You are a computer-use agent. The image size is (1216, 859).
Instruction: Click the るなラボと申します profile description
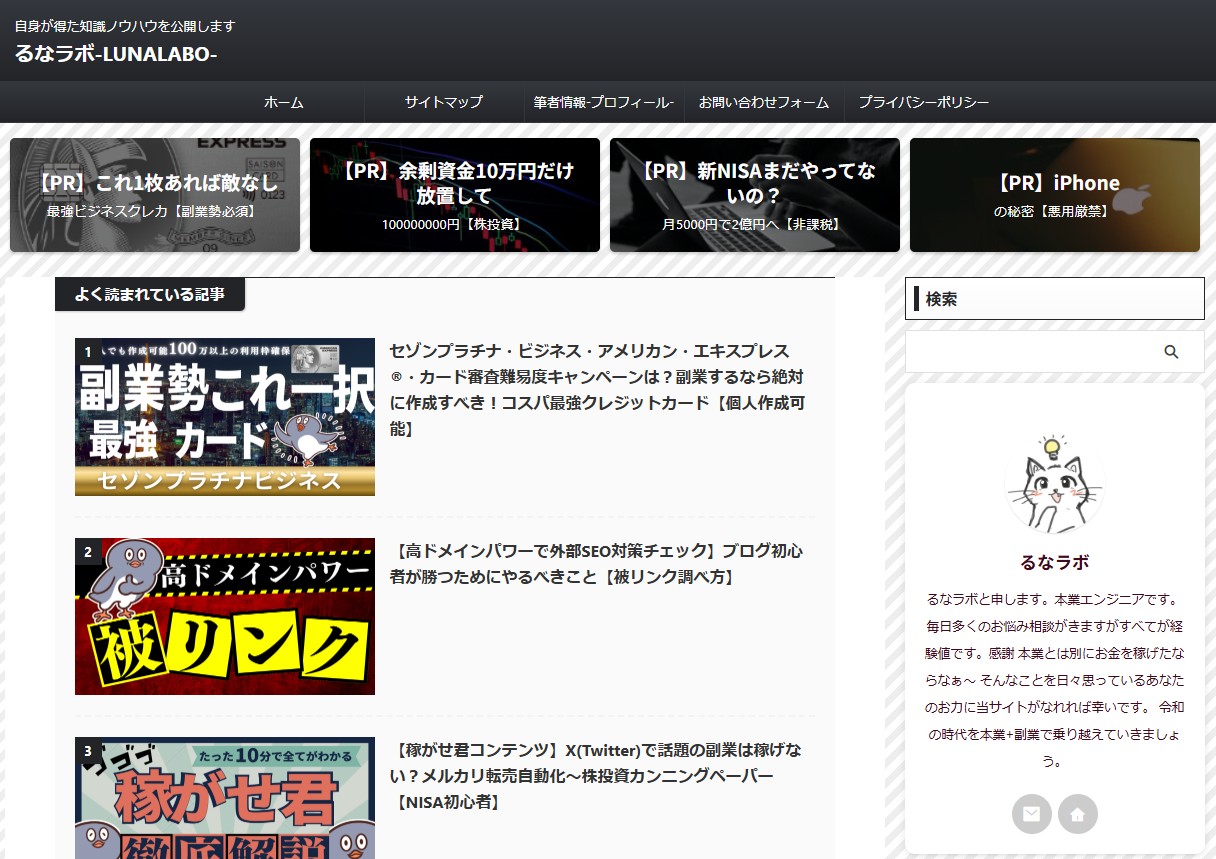pyautogui.click(x=1054, y=680)
